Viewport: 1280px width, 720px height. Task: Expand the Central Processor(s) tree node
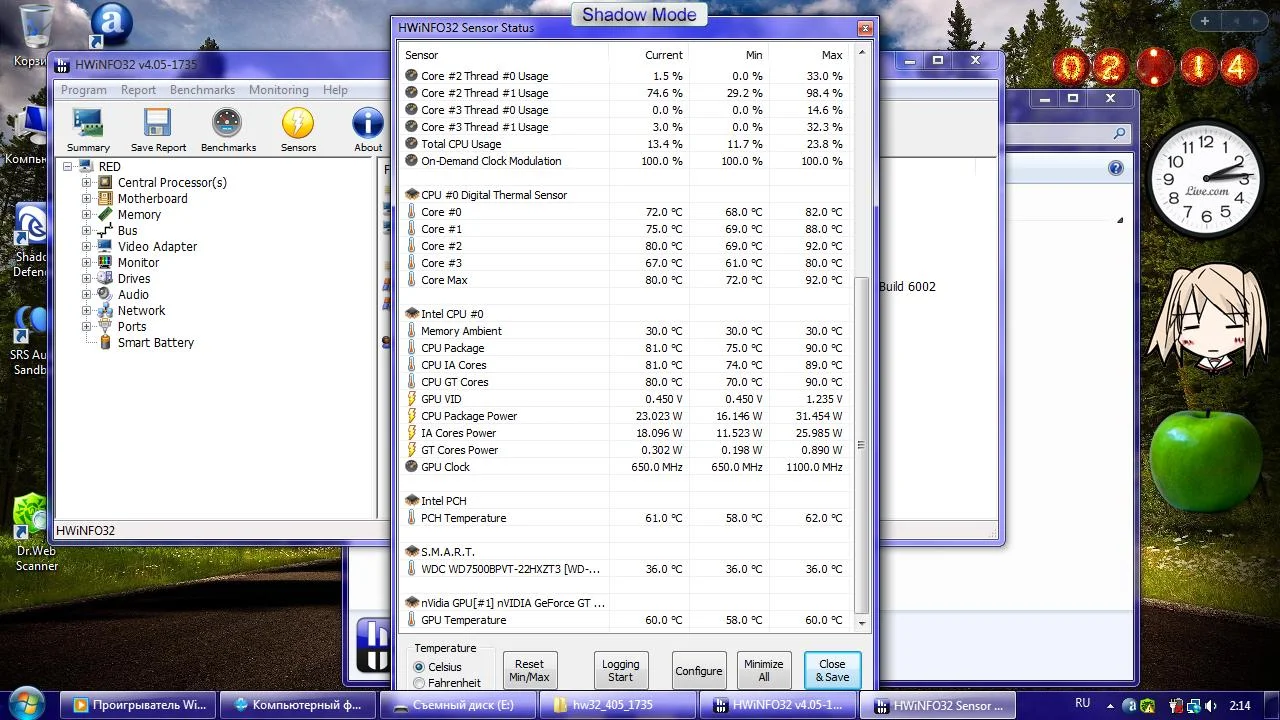point(86,183)
